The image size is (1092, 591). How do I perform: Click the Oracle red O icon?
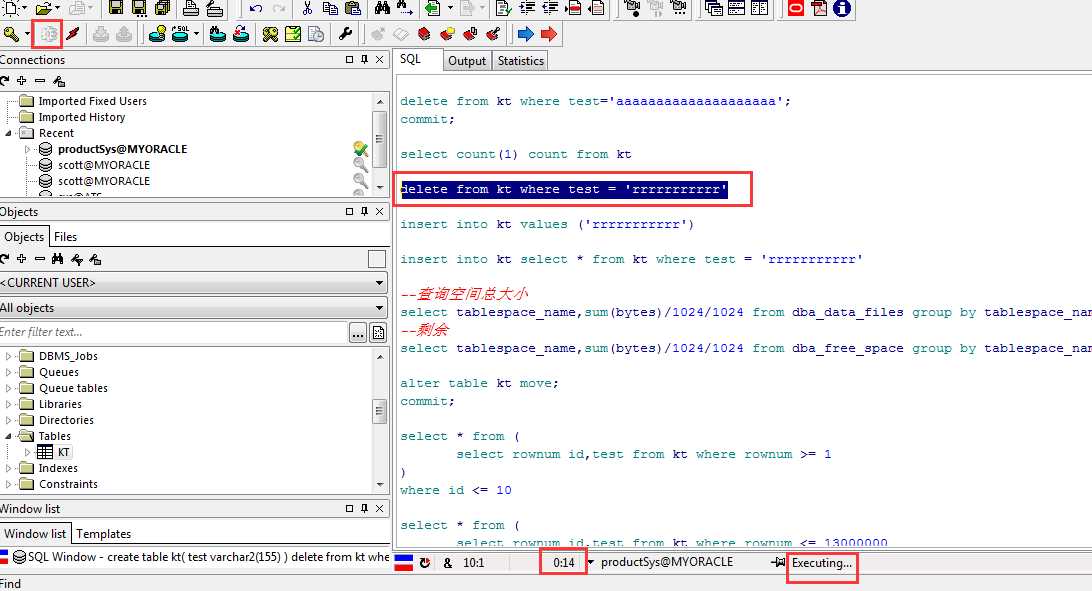point(795,8)
